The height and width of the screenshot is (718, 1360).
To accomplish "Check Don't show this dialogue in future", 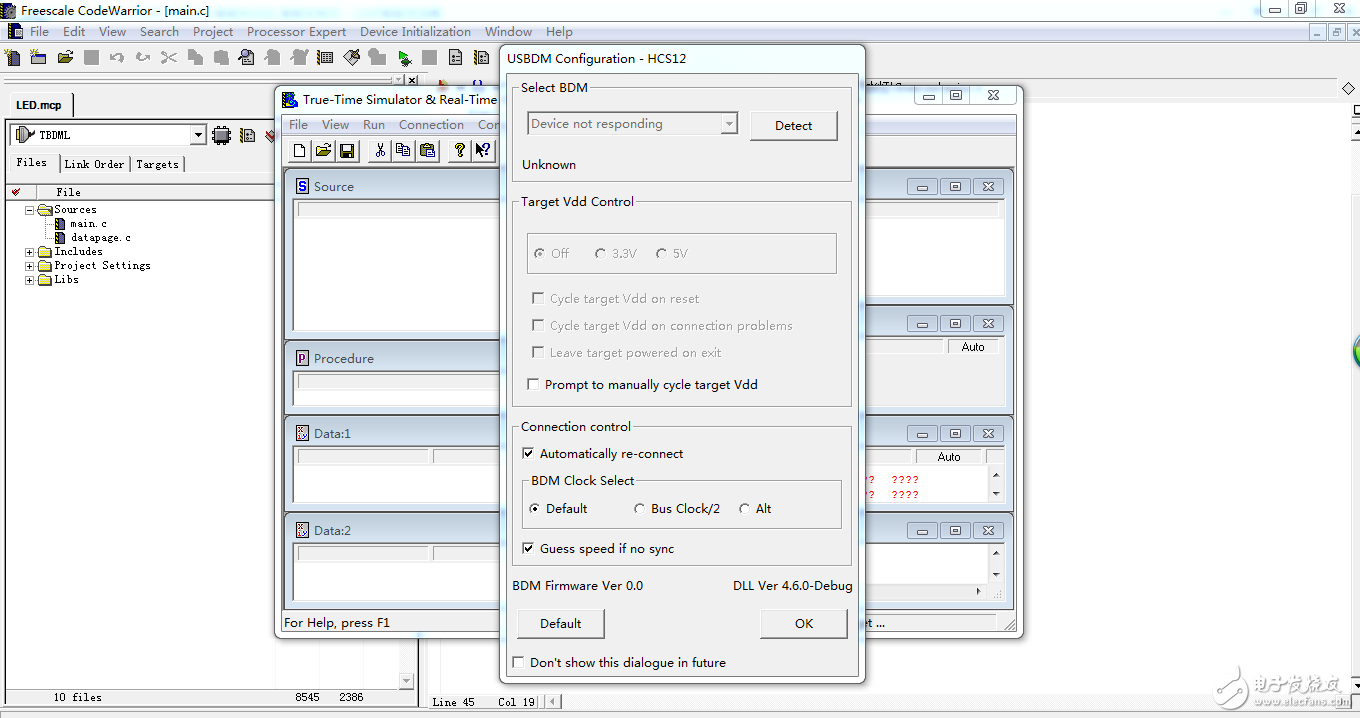I will [x=518, y=662].
